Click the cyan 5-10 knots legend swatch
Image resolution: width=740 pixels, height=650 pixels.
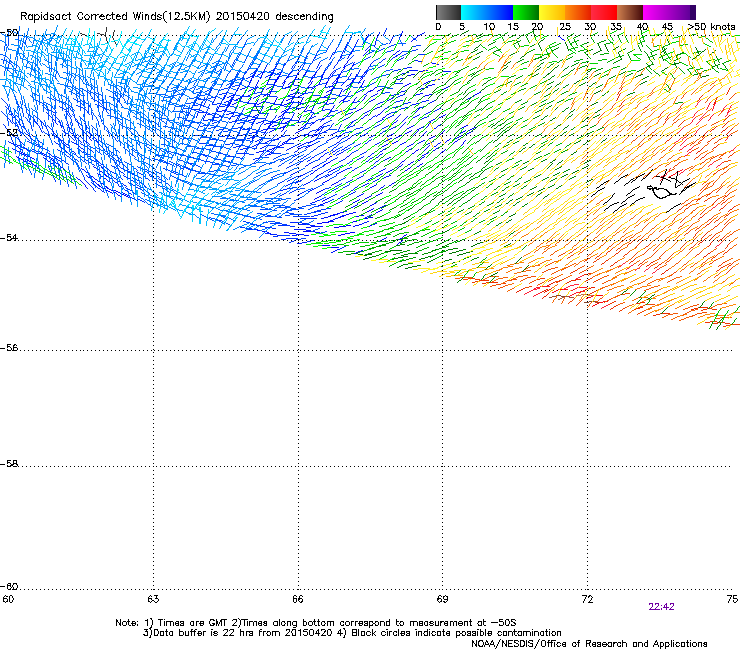tap(474, 12)
